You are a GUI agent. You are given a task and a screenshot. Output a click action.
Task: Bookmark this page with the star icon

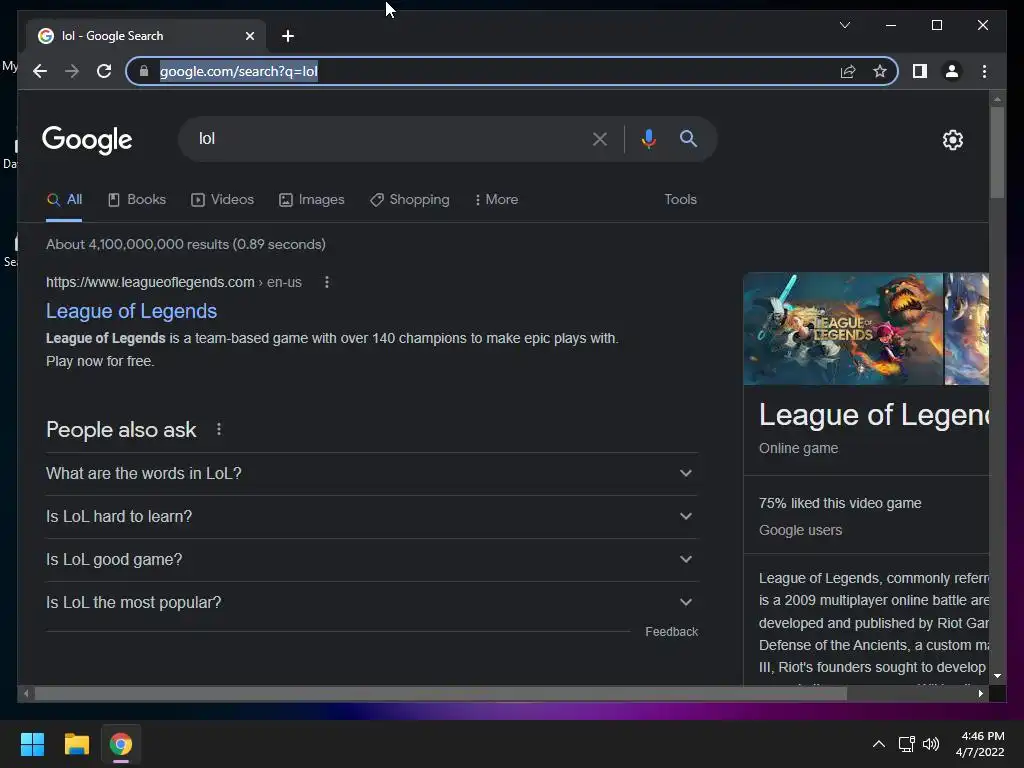(x=880, y=71)
